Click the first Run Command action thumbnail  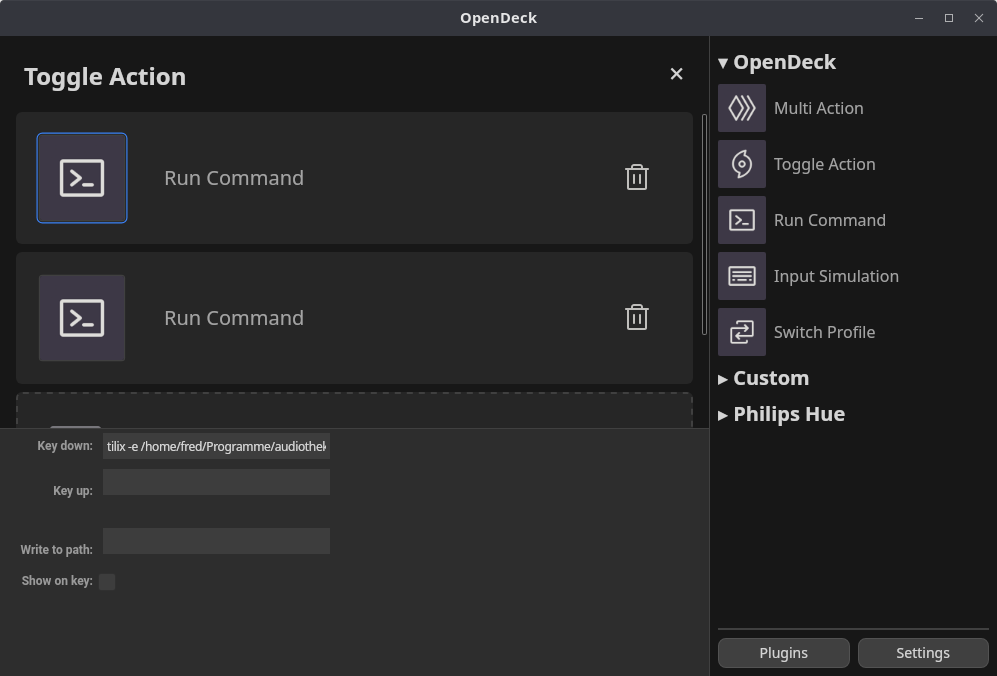tap(81, 177)
